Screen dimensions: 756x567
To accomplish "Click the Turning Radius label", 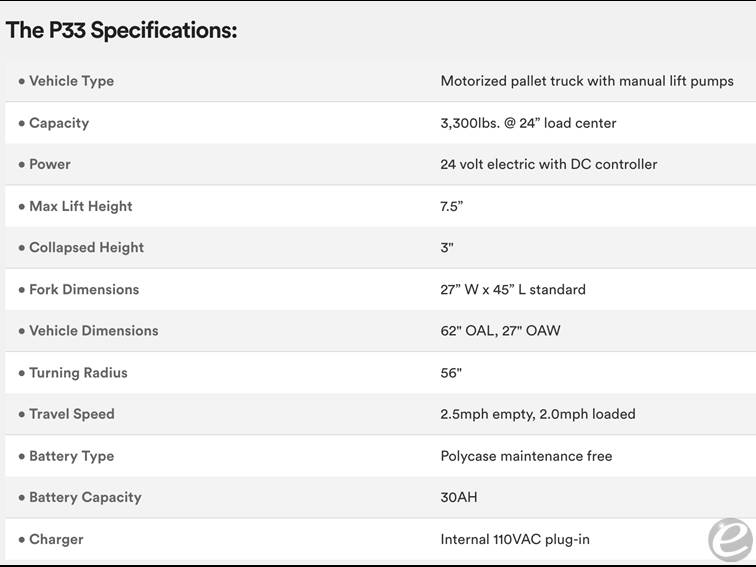I will tap(78, 373).
